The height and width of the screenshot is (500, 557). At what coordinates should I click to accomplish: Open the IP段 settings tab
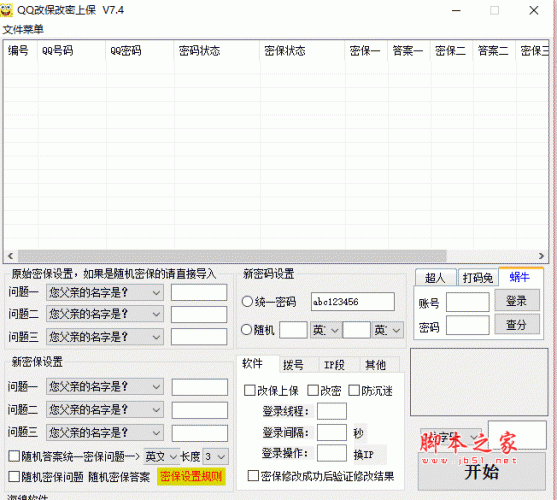pyautogui.click(x=334, y=365)
